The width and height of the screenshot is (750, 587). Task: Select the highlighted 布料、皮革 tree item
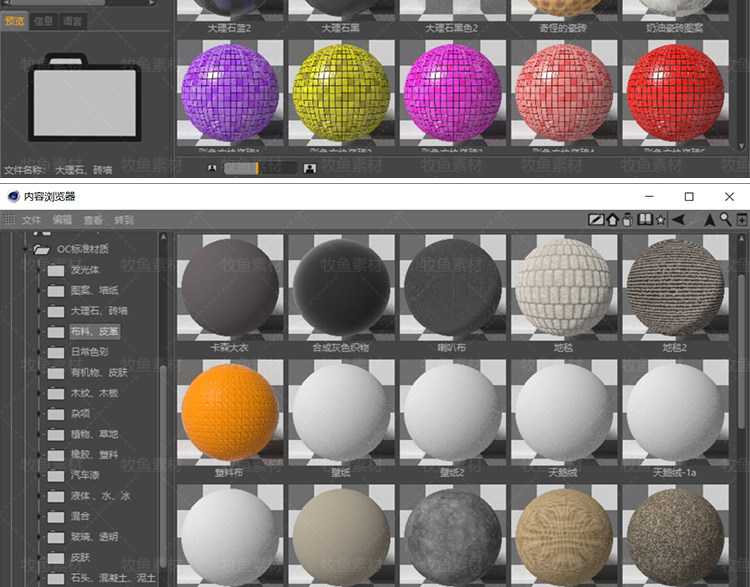[x=95, y=332]
